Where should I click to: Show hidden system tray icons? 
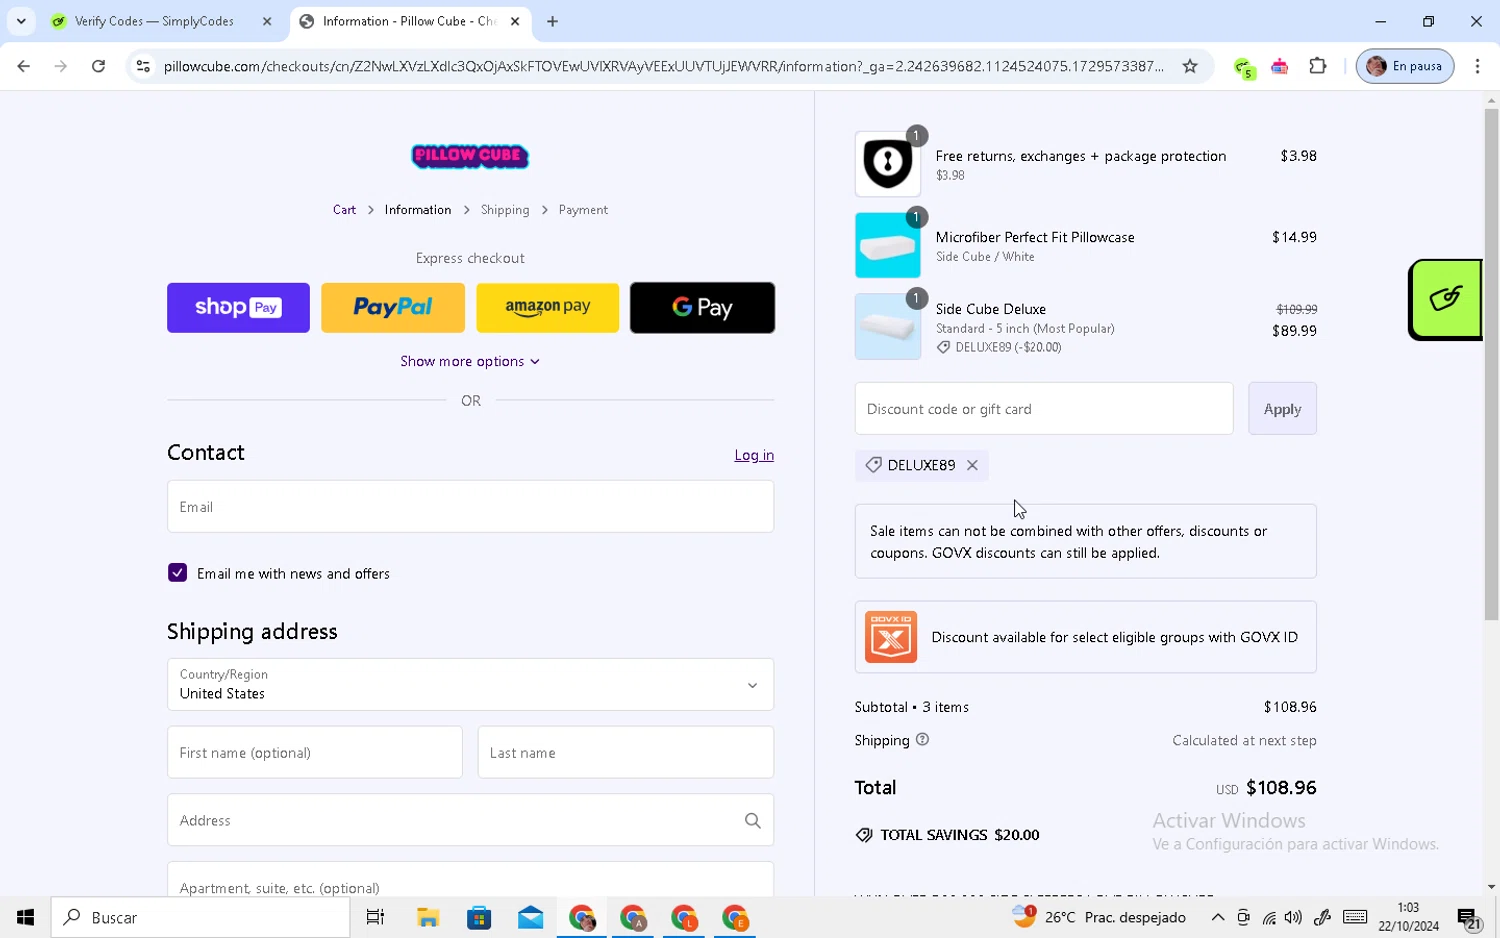tap(1217, 917)
